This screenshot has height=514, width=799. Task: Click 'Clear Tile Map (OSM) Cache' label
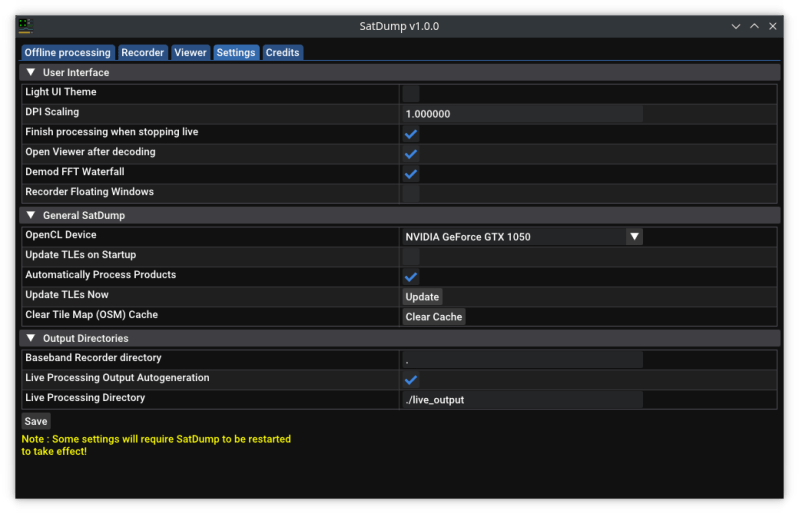tap(92, 314)
